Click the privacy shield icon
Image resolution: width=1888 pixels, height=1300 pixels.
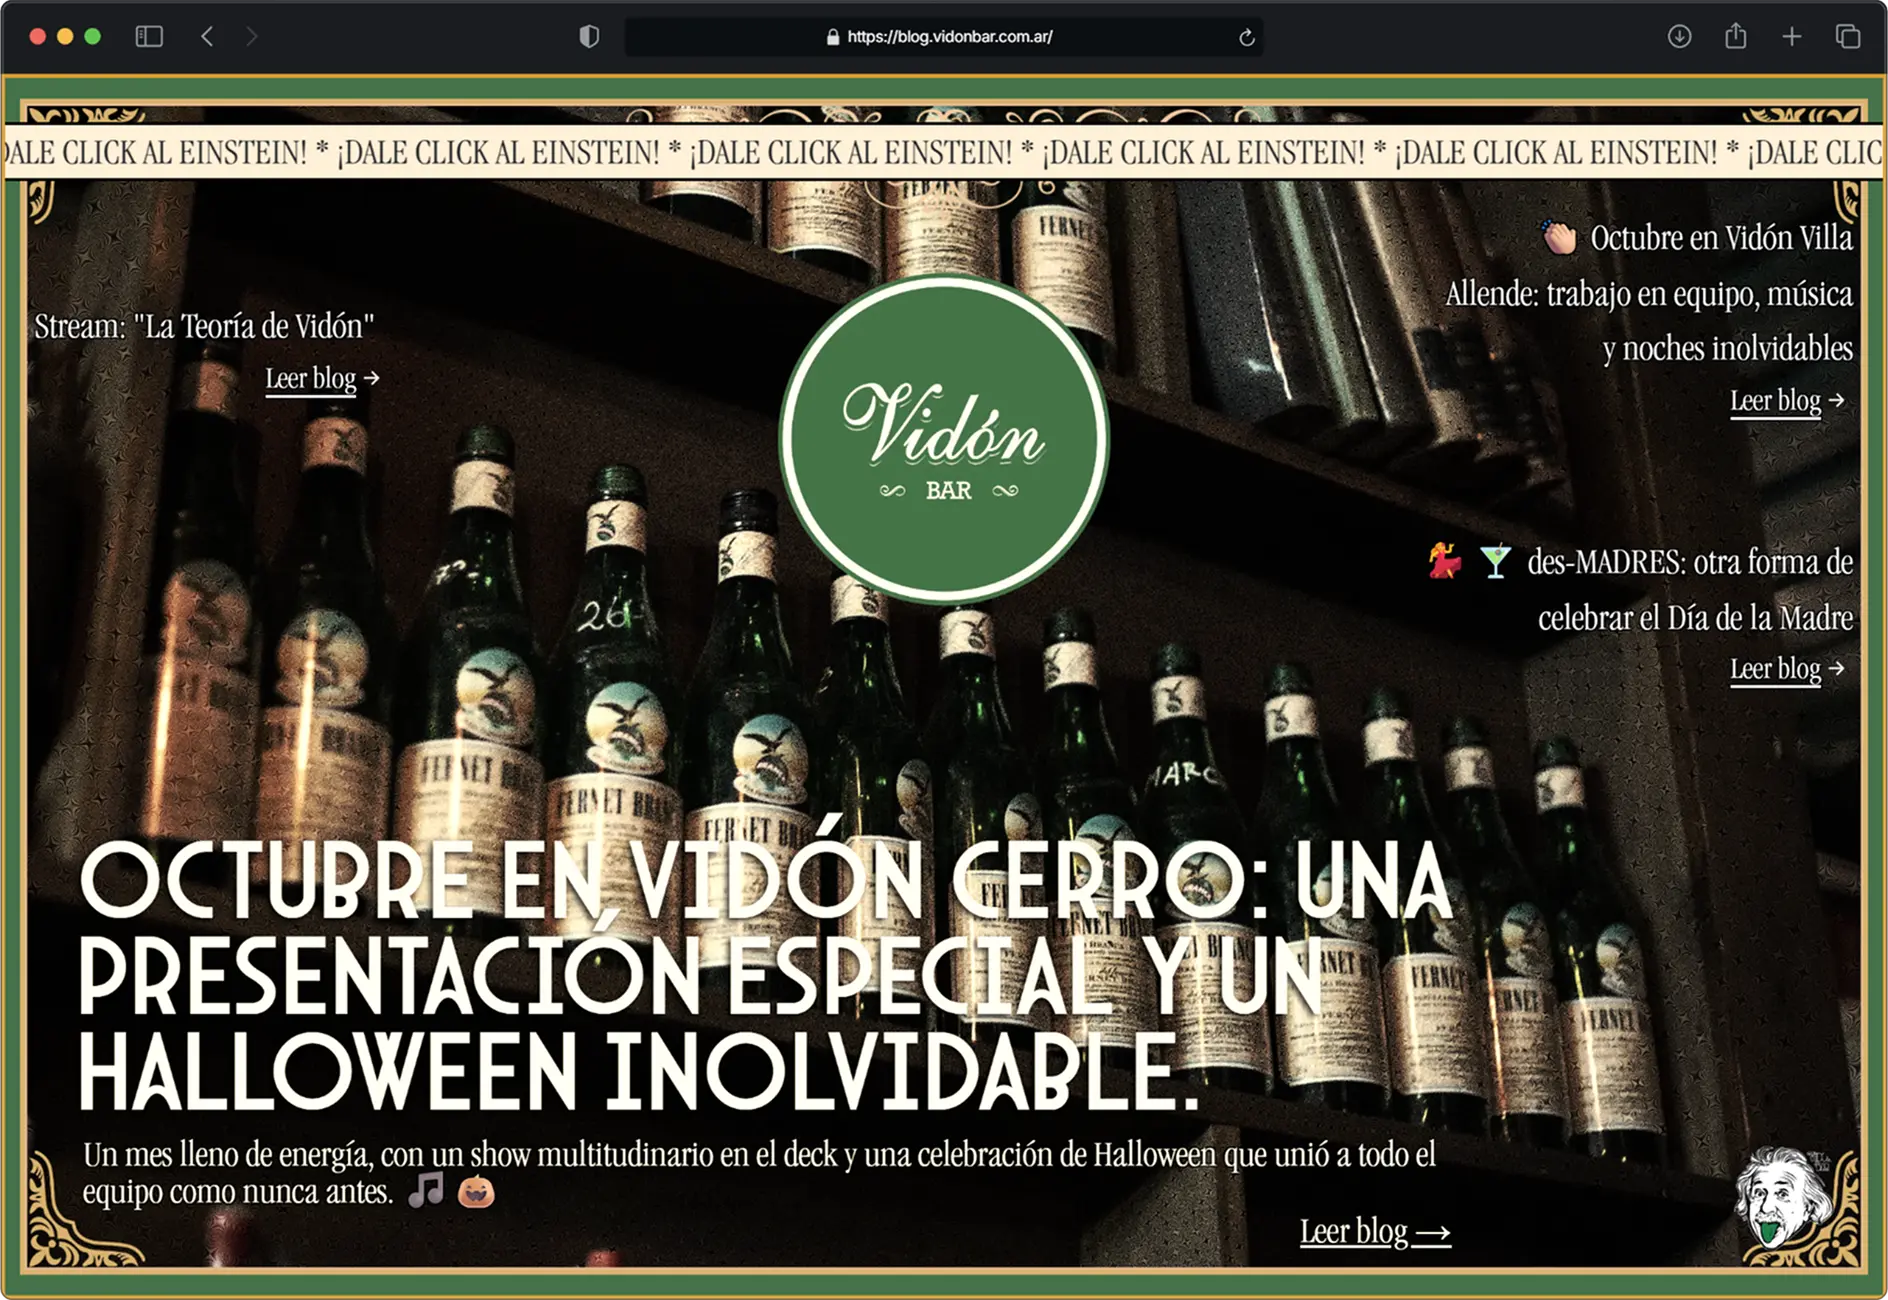[x=589, y=36]
